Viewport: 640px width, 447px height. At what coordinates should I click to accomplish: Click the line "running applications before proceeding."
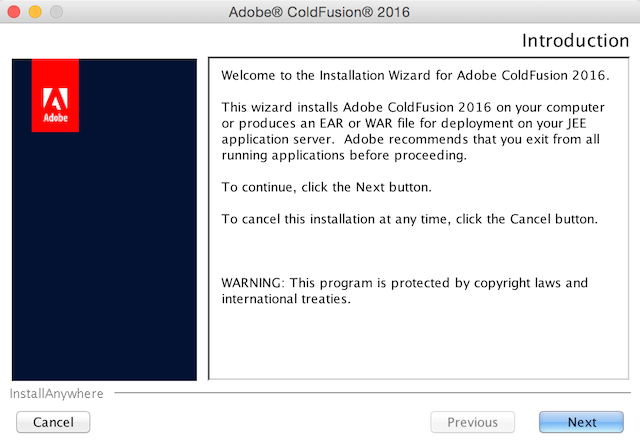pyautogui.click(x=344, y=156)
